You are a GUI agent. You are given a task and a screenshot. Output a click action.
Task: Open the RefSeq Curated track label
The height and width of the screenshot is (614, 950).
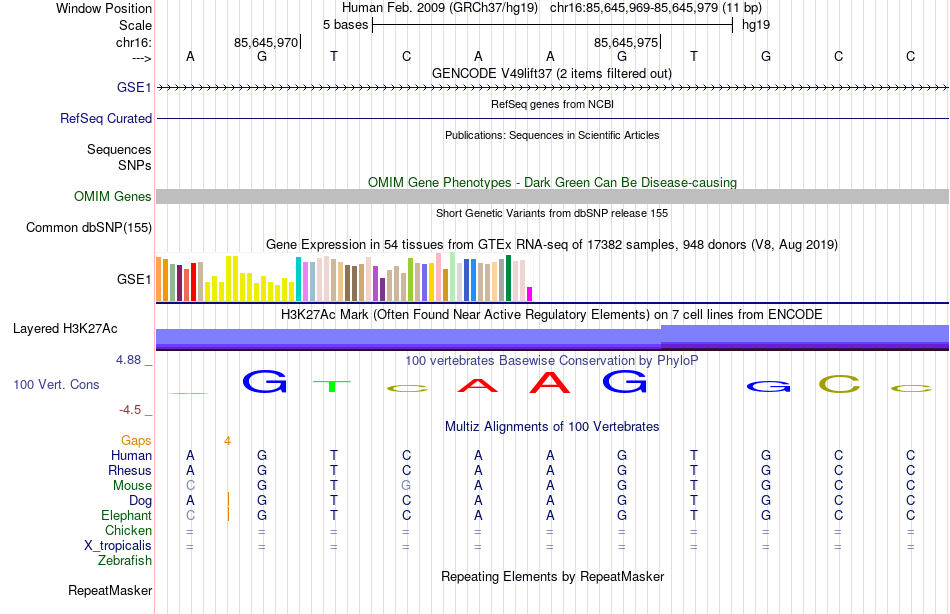[x=105, y=118]
